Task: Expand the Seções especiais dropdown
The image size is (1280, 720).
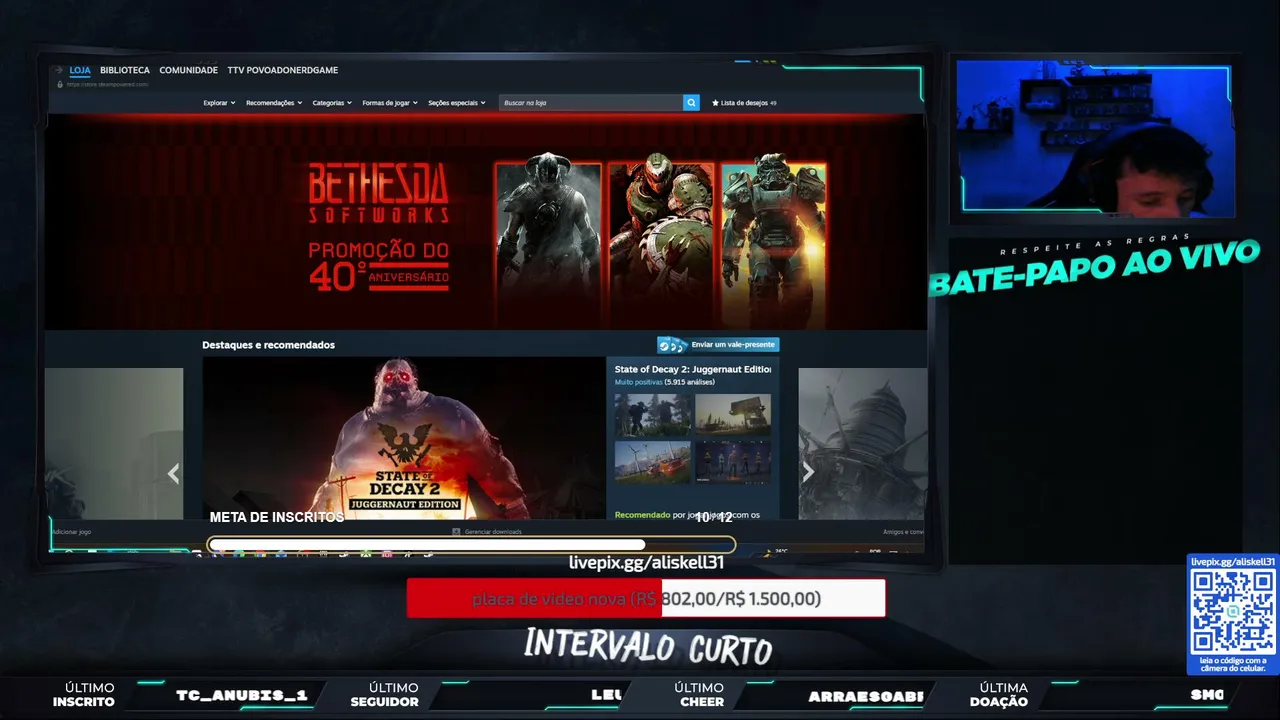Action: [457, 103]
